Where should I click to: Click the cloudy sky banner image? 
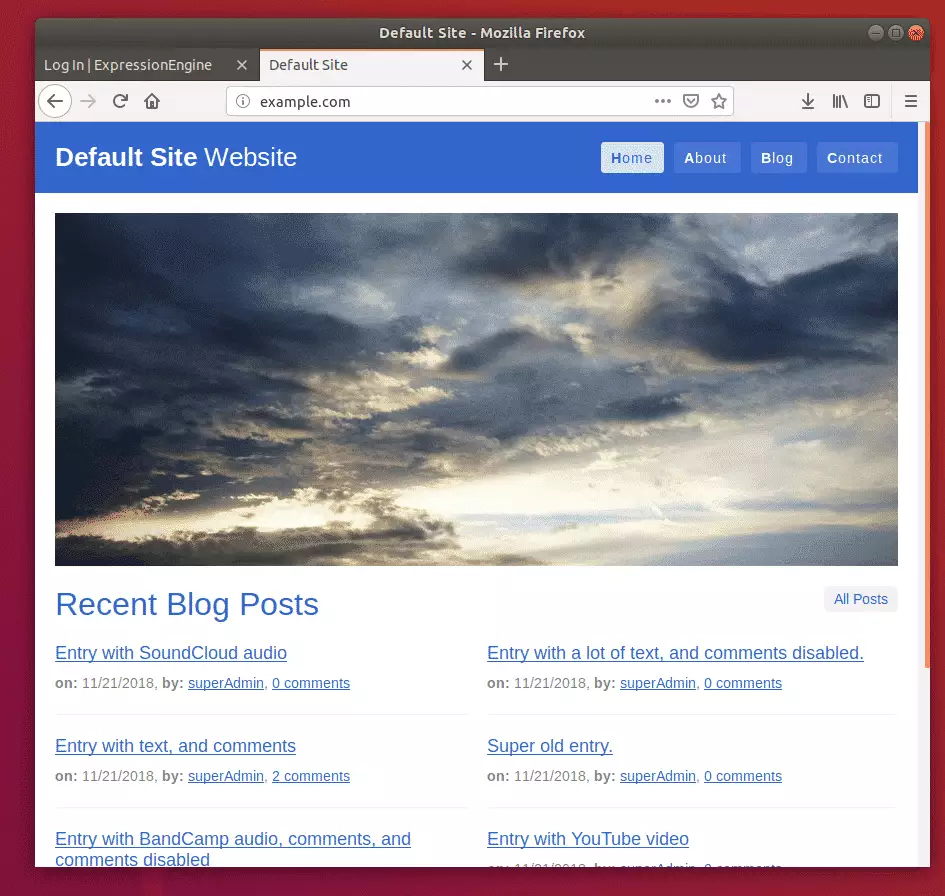[476, 389]
